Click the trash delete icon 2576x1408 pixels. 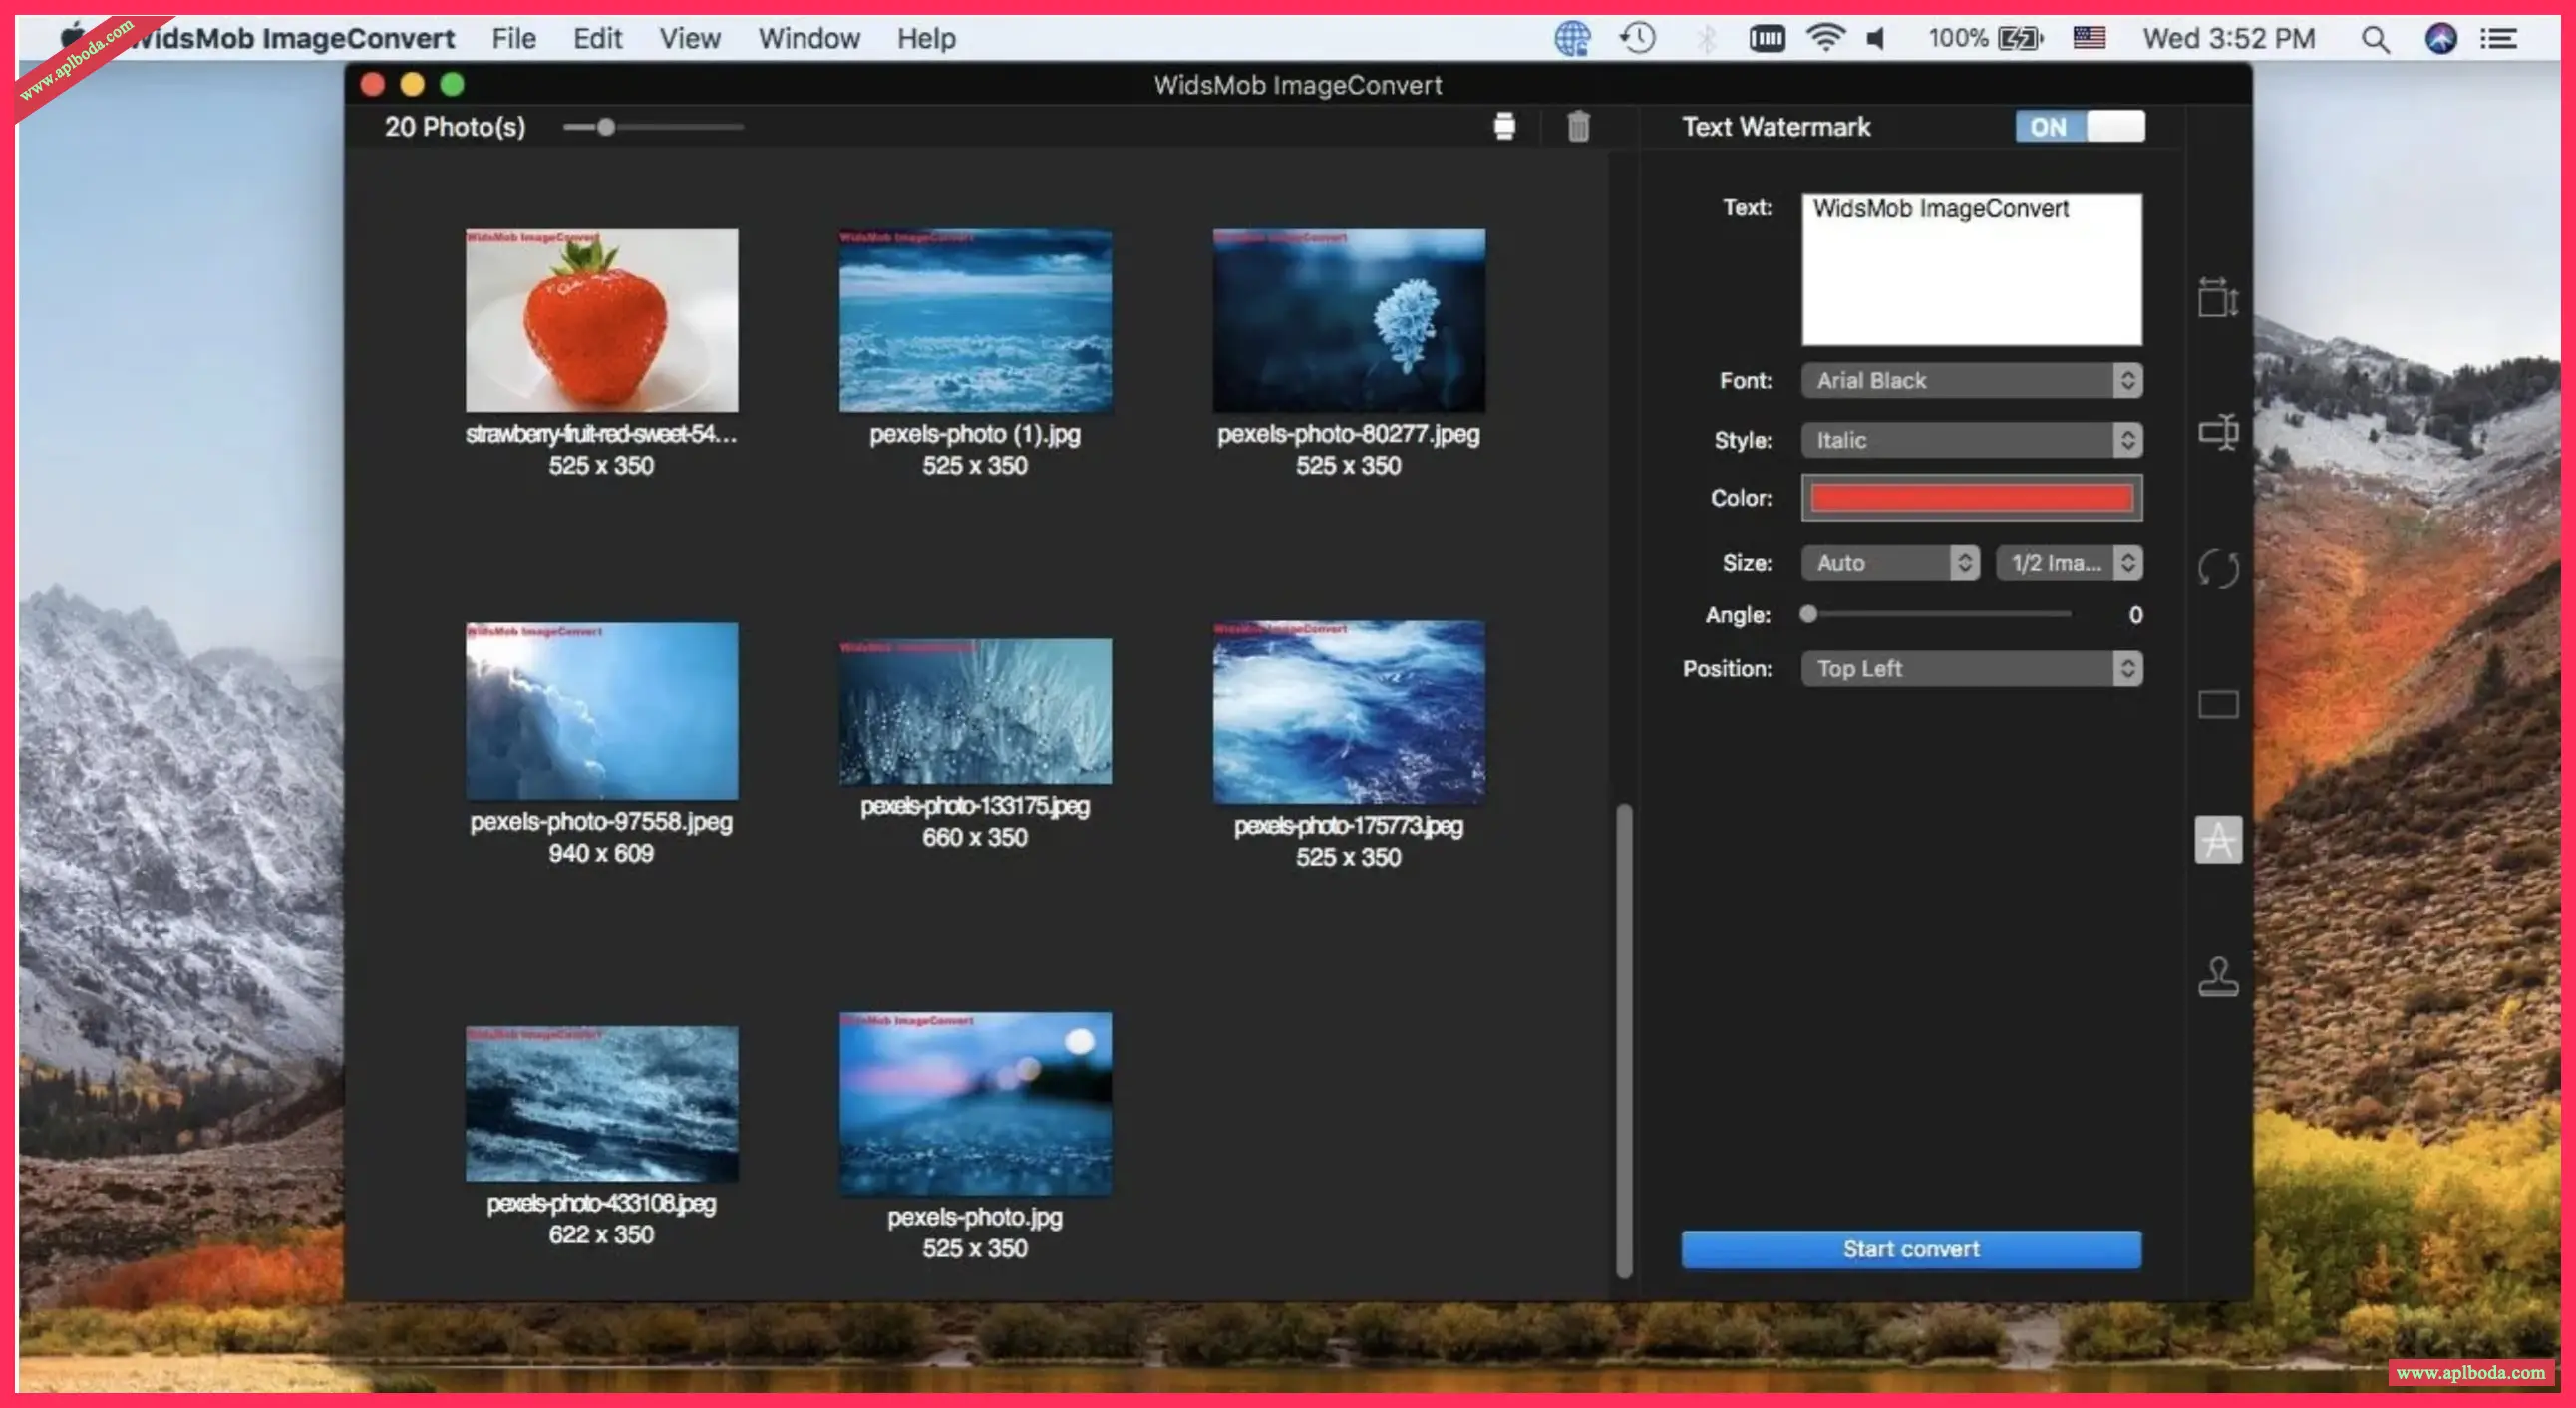(1578, 126)
